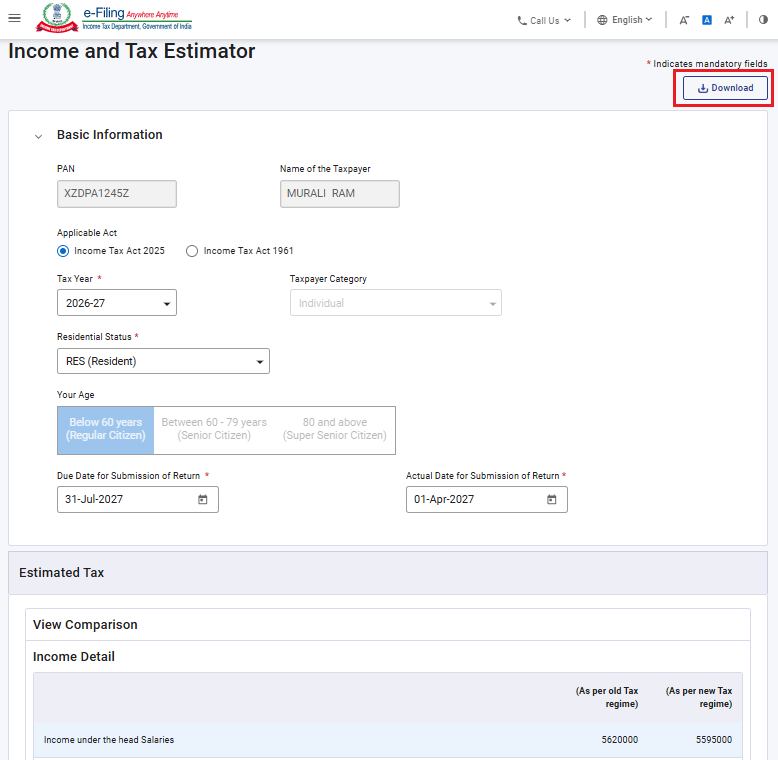Open the Tax Year 2026-27 dropdown
778x760 pixels.
pyautogui.click(x=117, y=303)
